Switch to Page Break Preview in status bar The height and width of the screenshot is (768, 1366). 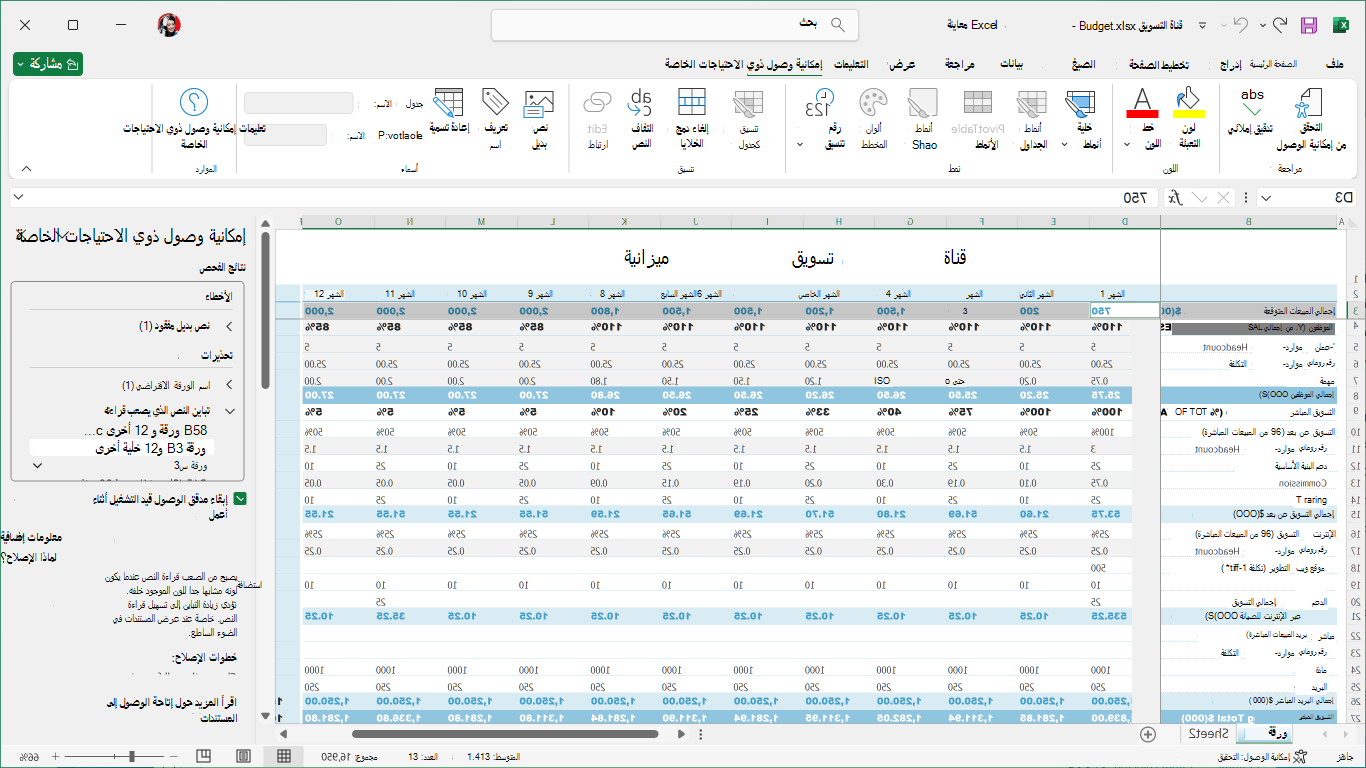point(204,756)
